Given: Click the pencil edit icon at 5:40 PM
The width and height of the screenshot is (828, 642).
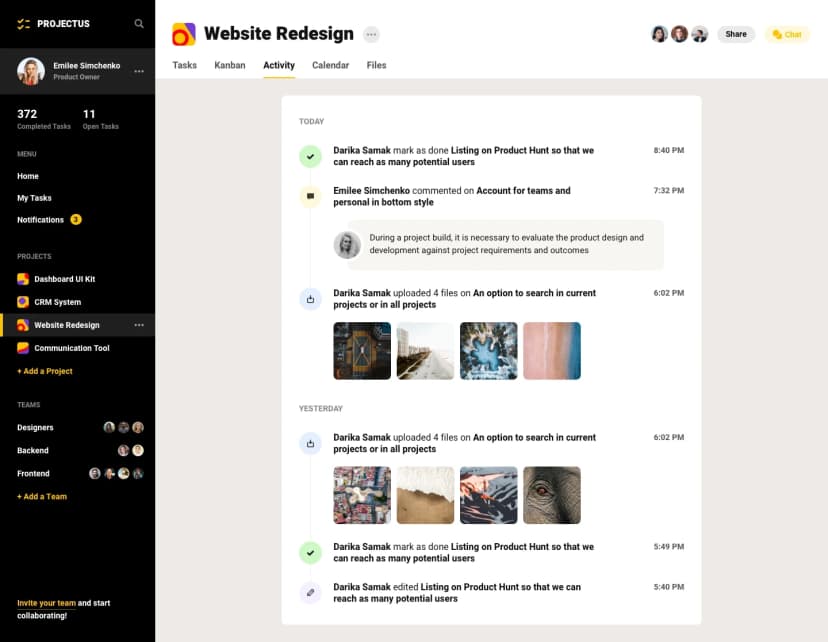Looking at the screenshot, I should pyautogui.click(x=310, y=593).
